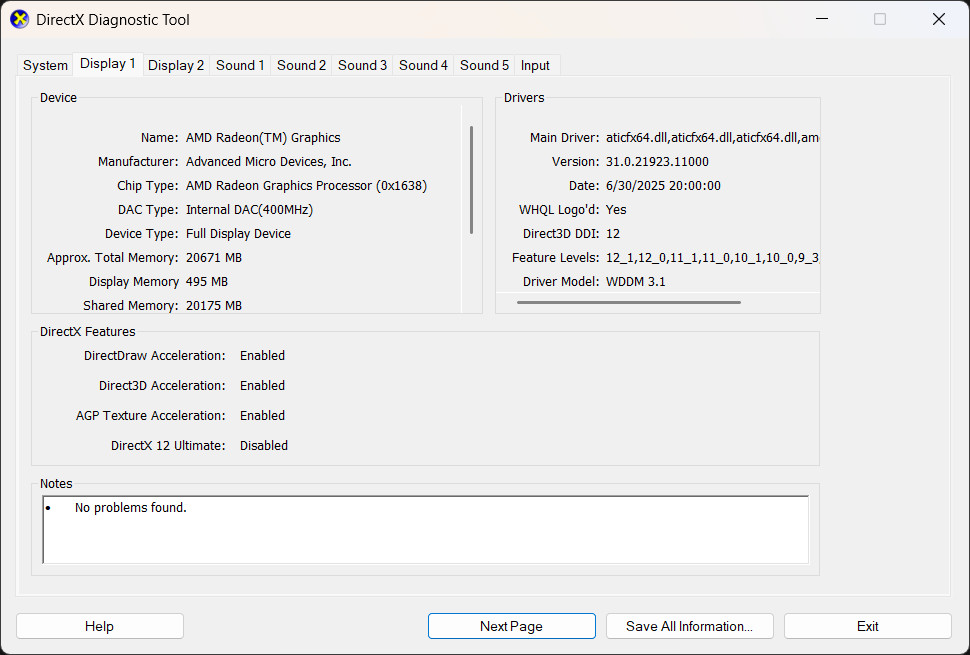This screenshot has width=970, height=655.
Task: Close the DirectX Diagnostic Tool window
Action: (x=938, y=19)
